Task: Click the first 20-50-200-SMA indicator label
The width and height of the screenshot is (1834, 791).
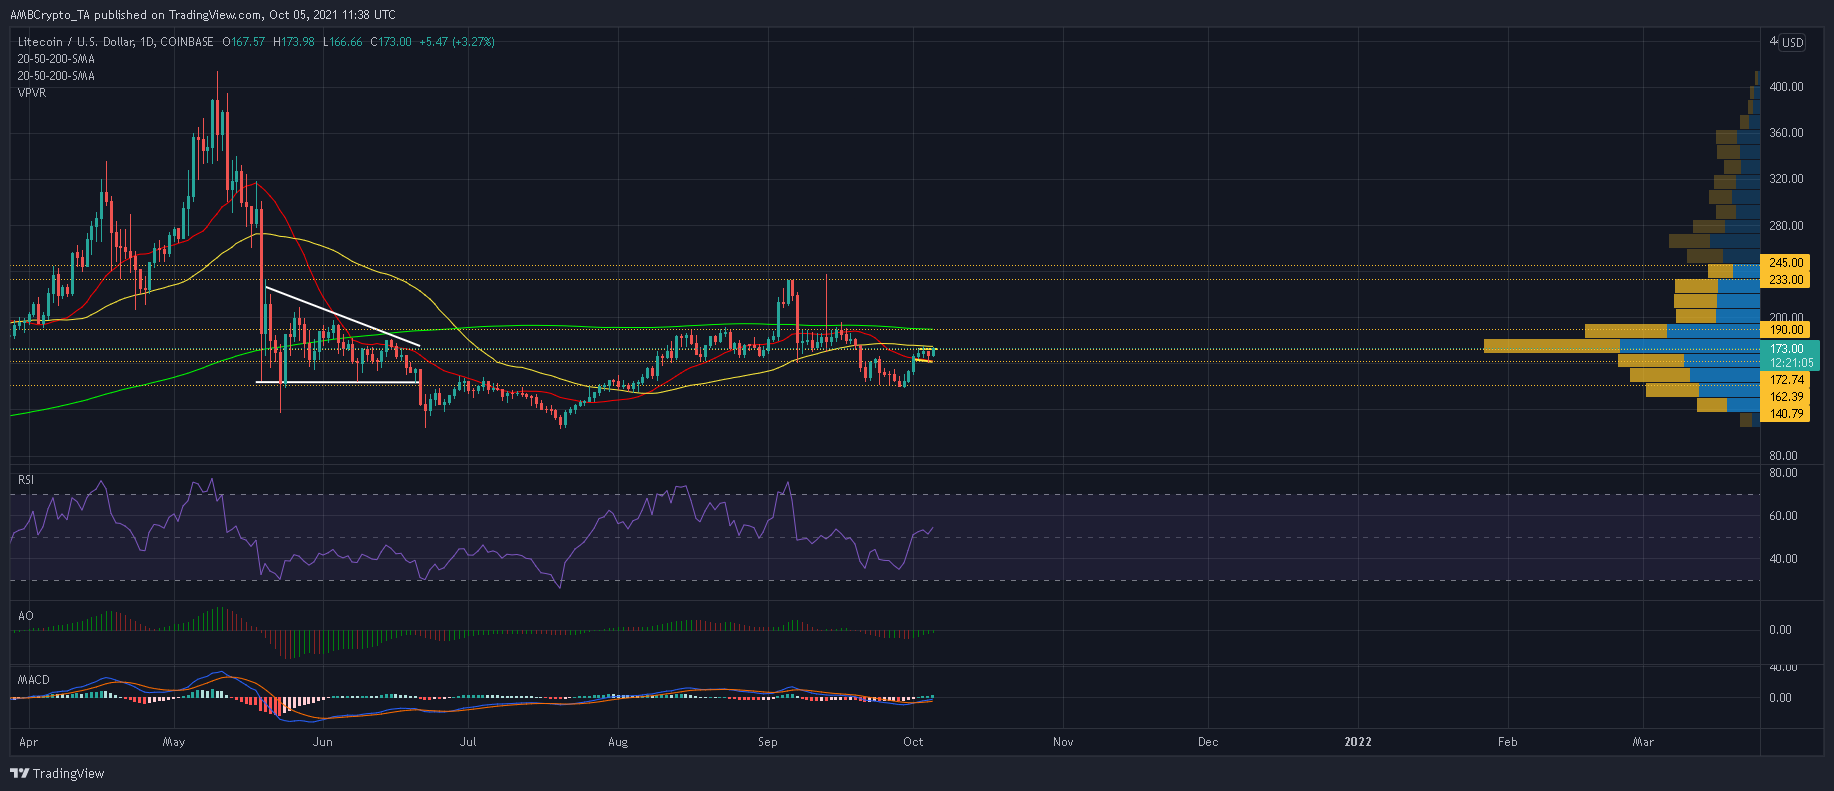Action: tap(56, 59)
